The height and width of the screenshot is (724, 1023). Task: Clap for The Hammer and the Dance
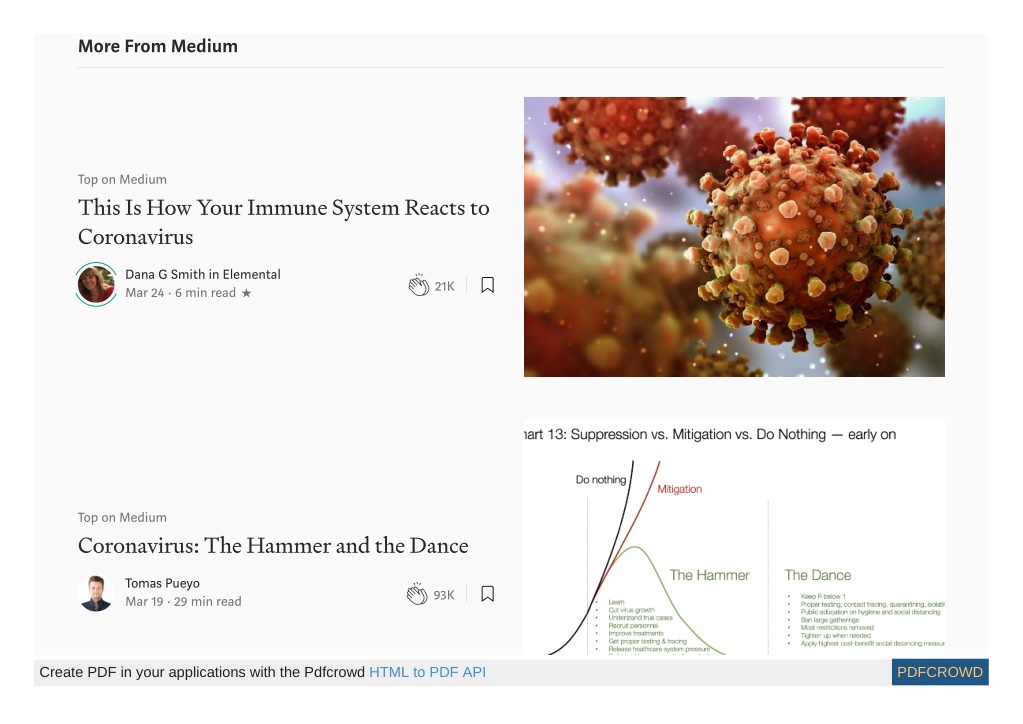coord(418,594)
